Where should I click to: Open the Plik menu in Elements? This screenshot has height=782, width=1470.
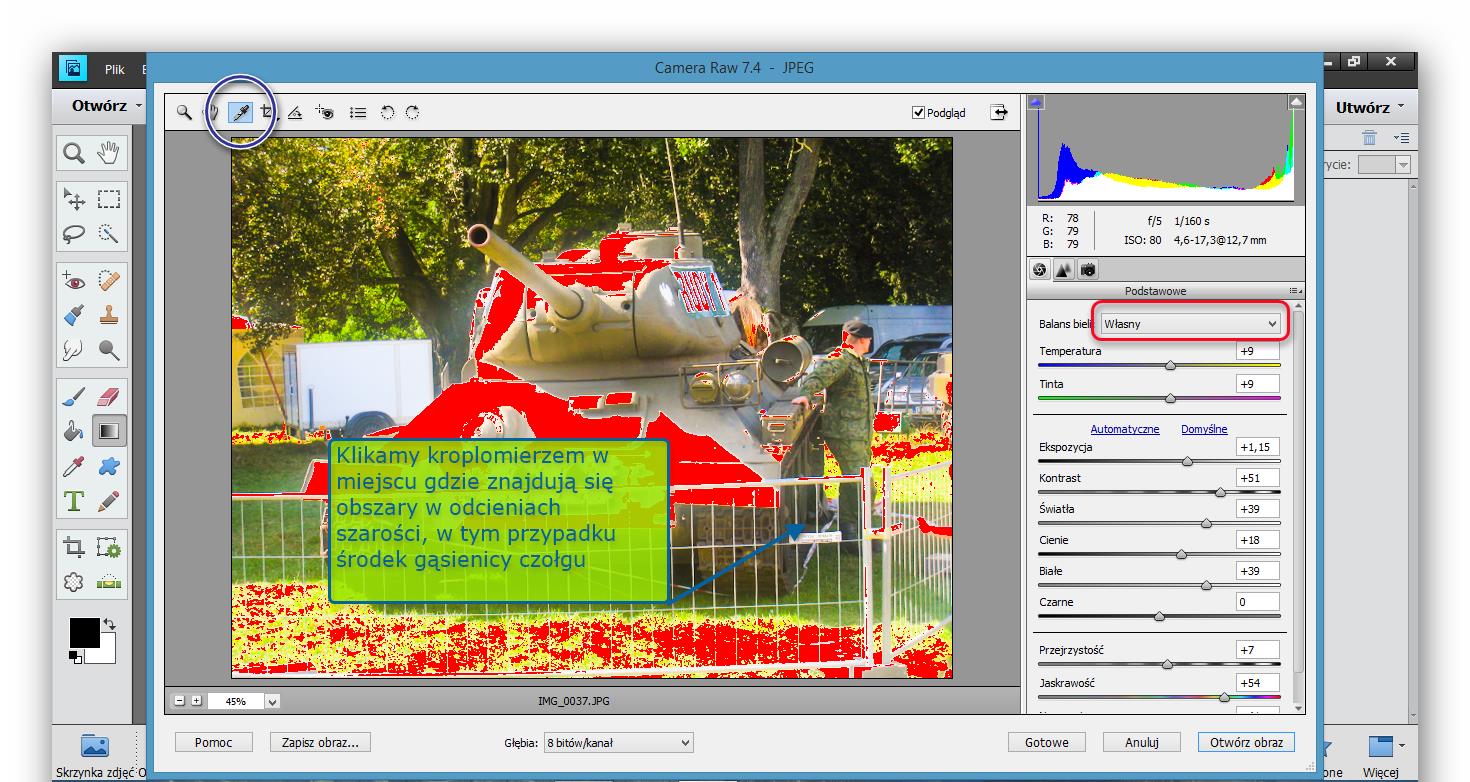click(115, 69)
